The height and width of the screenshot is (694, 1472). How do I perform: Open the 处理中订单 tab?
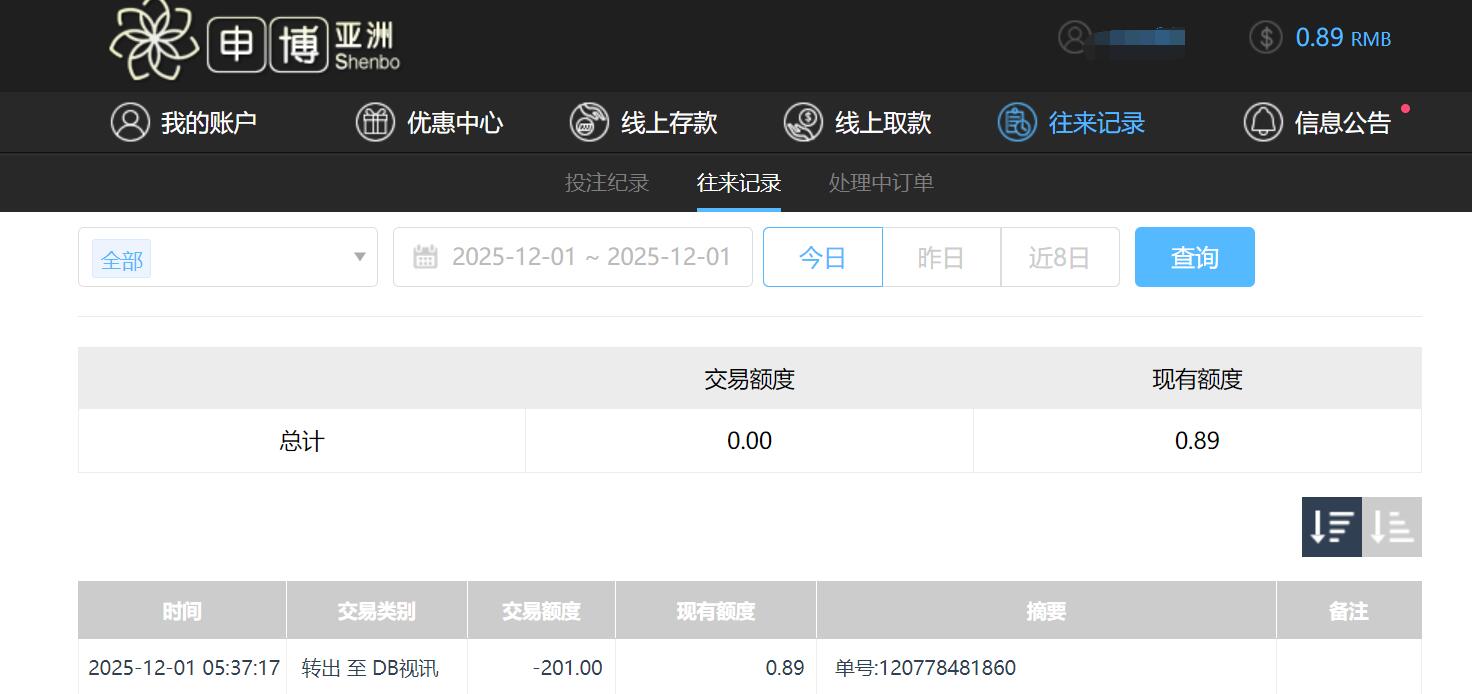tap(879, 183)
